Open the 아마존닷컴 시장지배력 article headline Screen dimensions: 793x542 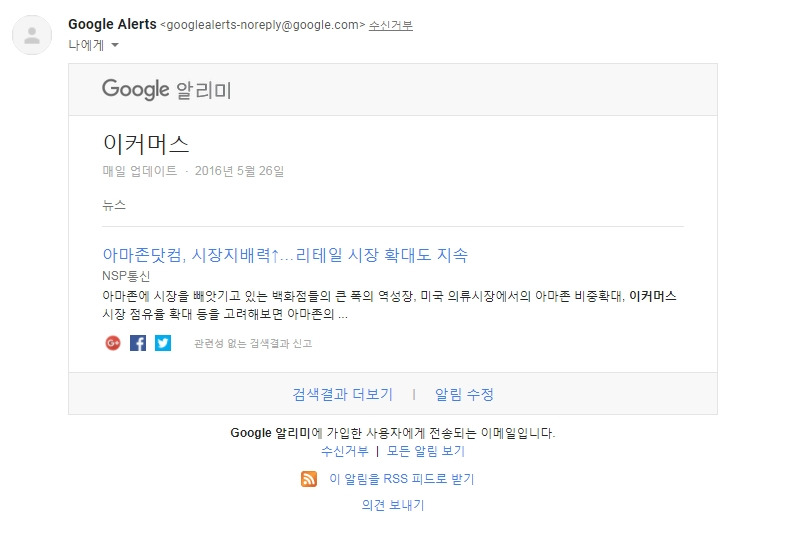click(285, 255)
